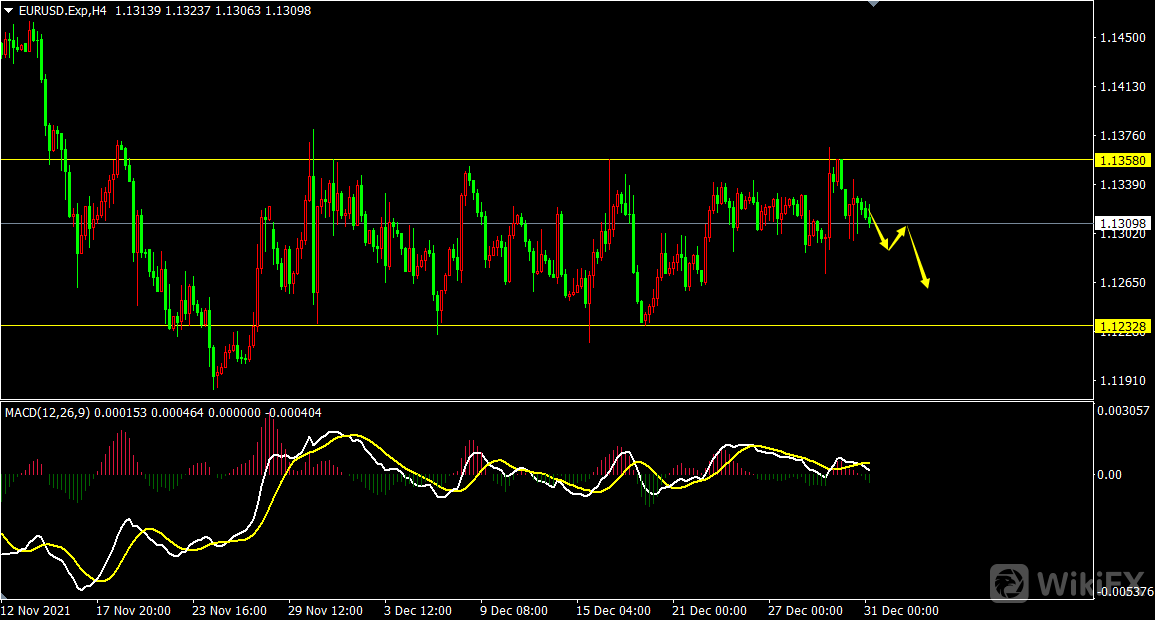This screenshot has width=1155, height=620.
Task: Select the first yellow downward arrow head
Action: 885,245
